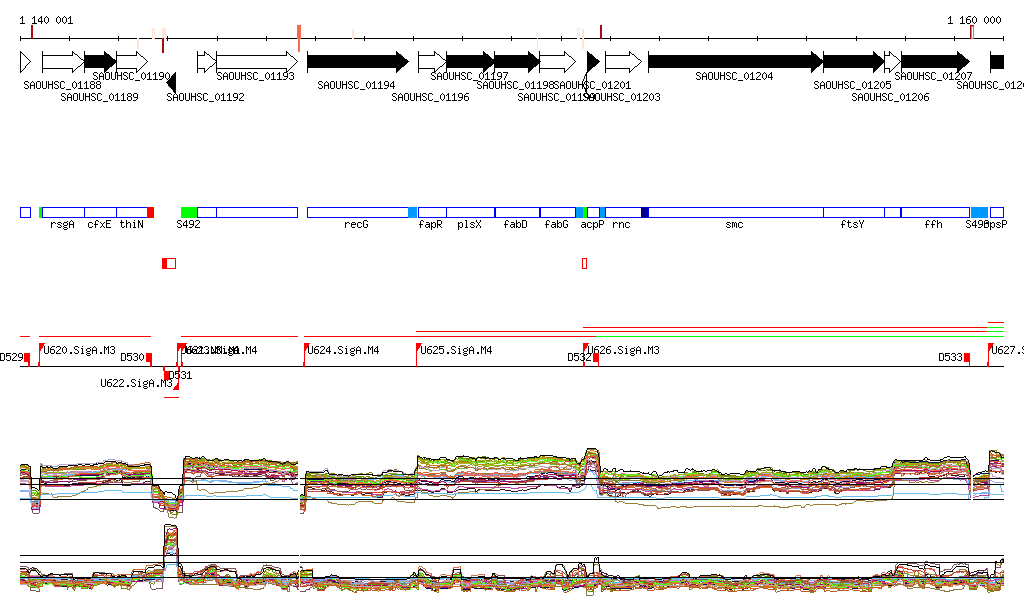Select the green S492 segment box
Screen dimensions: 1024x611
pyautogui.click(x=189, y=212)
